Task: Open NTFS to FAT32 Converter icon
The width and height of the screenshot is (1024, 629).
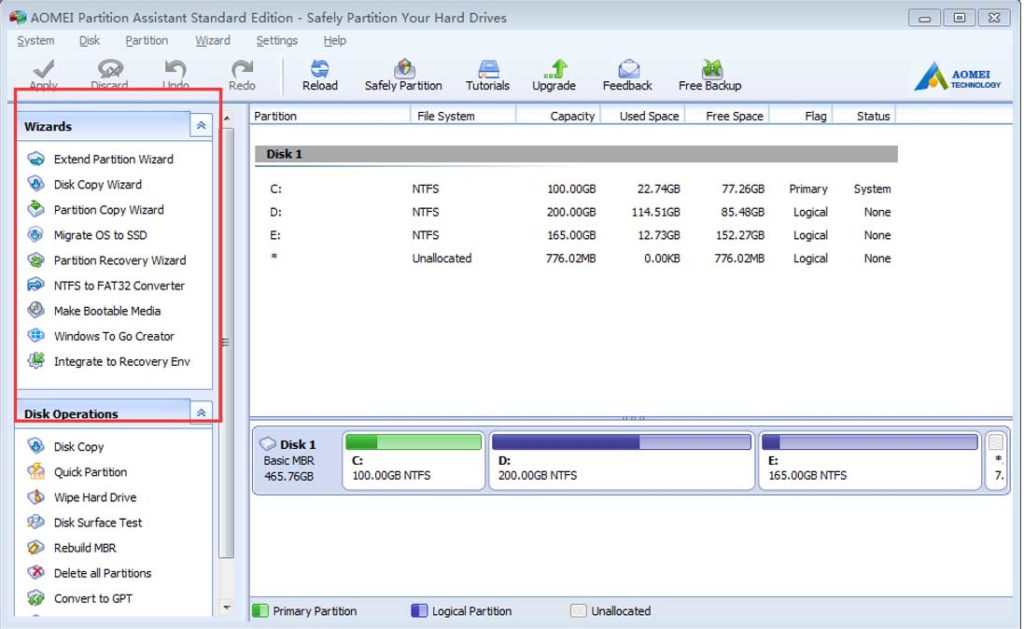Action: (36, 285)
